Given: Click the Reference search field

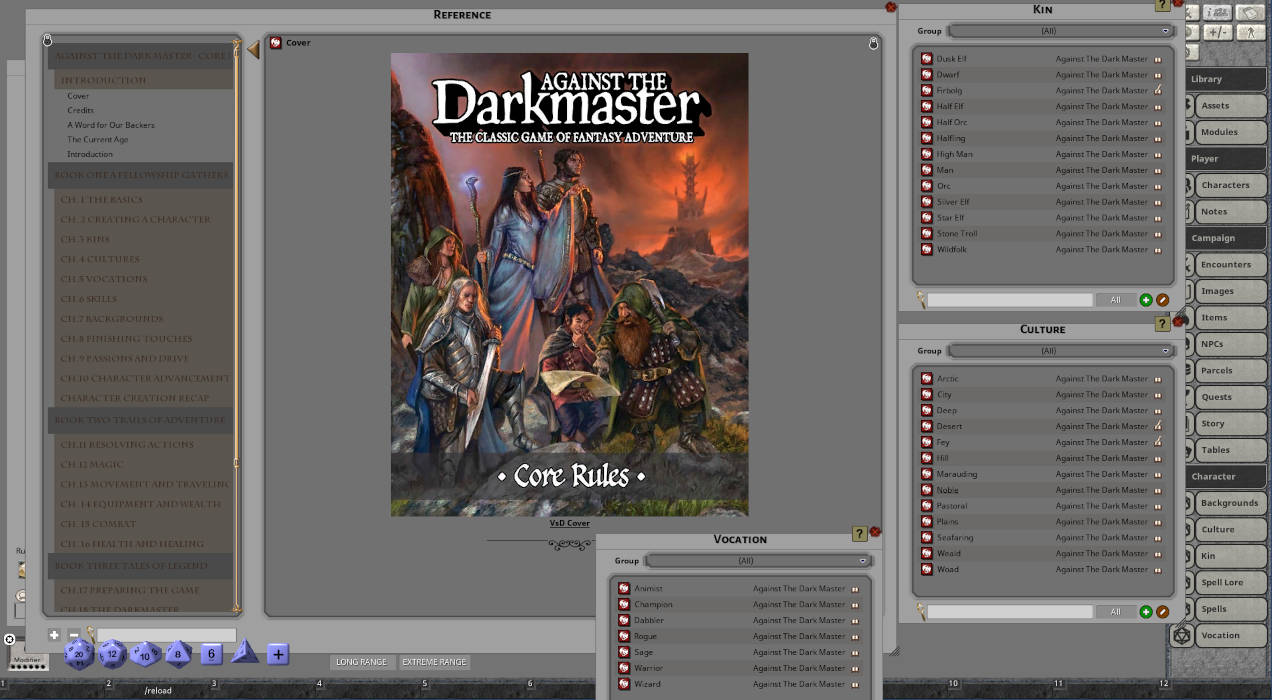Looking at the screenshot, I should 166,635.
